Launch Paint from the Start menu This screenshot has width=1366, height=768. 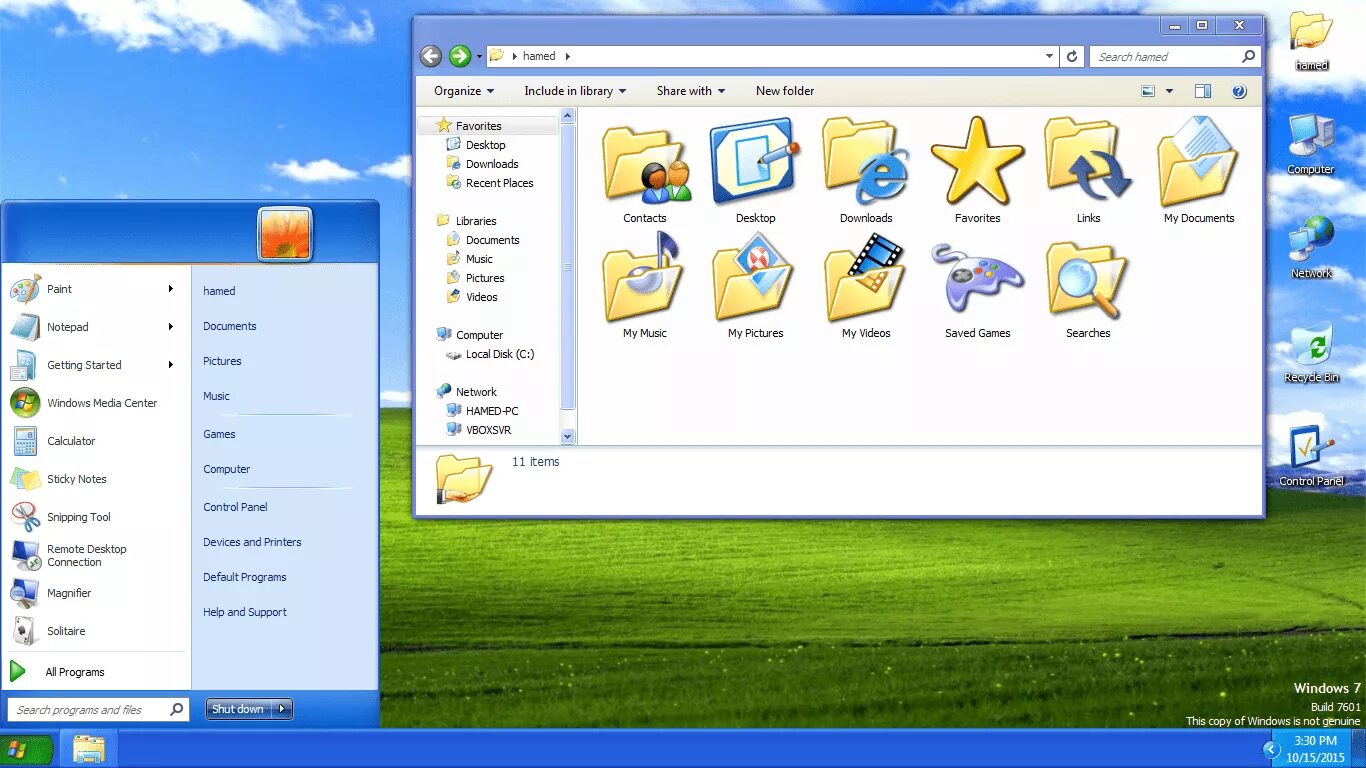(60, 288)
